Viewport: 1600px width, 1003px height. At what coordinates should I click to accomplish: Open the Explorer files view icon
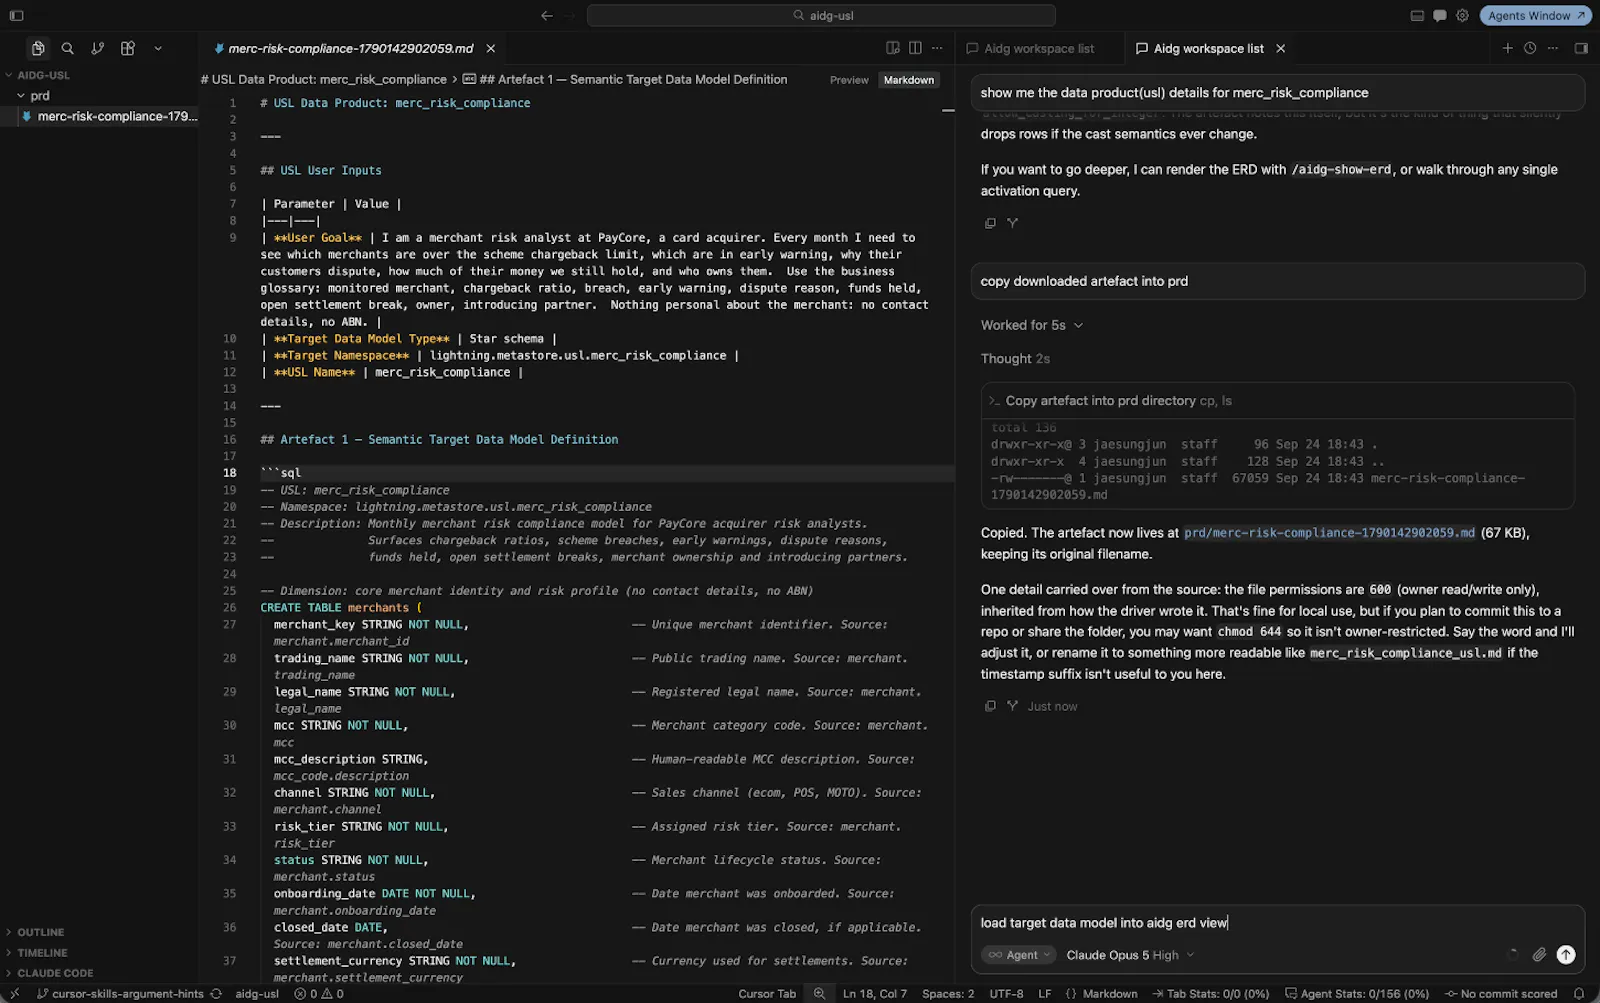[37, 48]
